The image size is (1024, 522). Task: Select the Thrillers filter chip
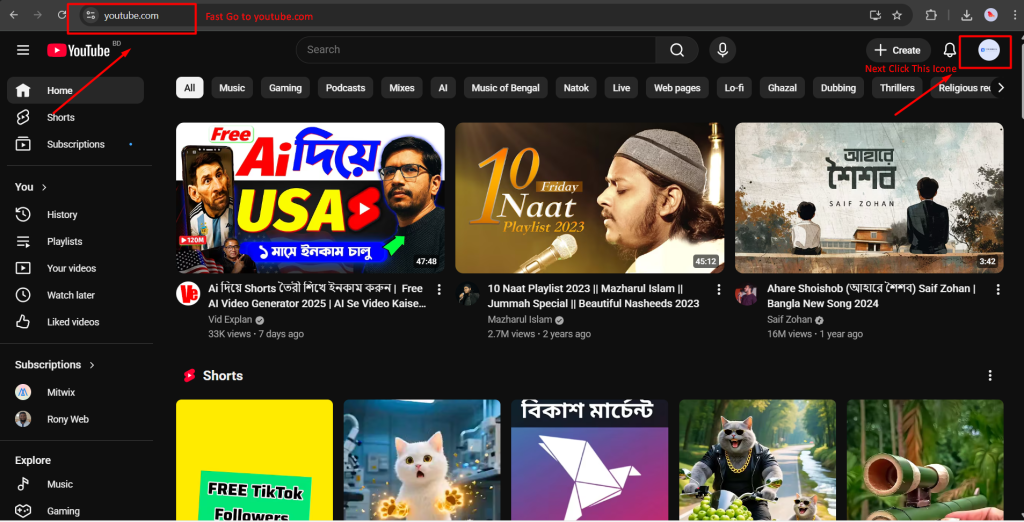click(x=897, y=88)
